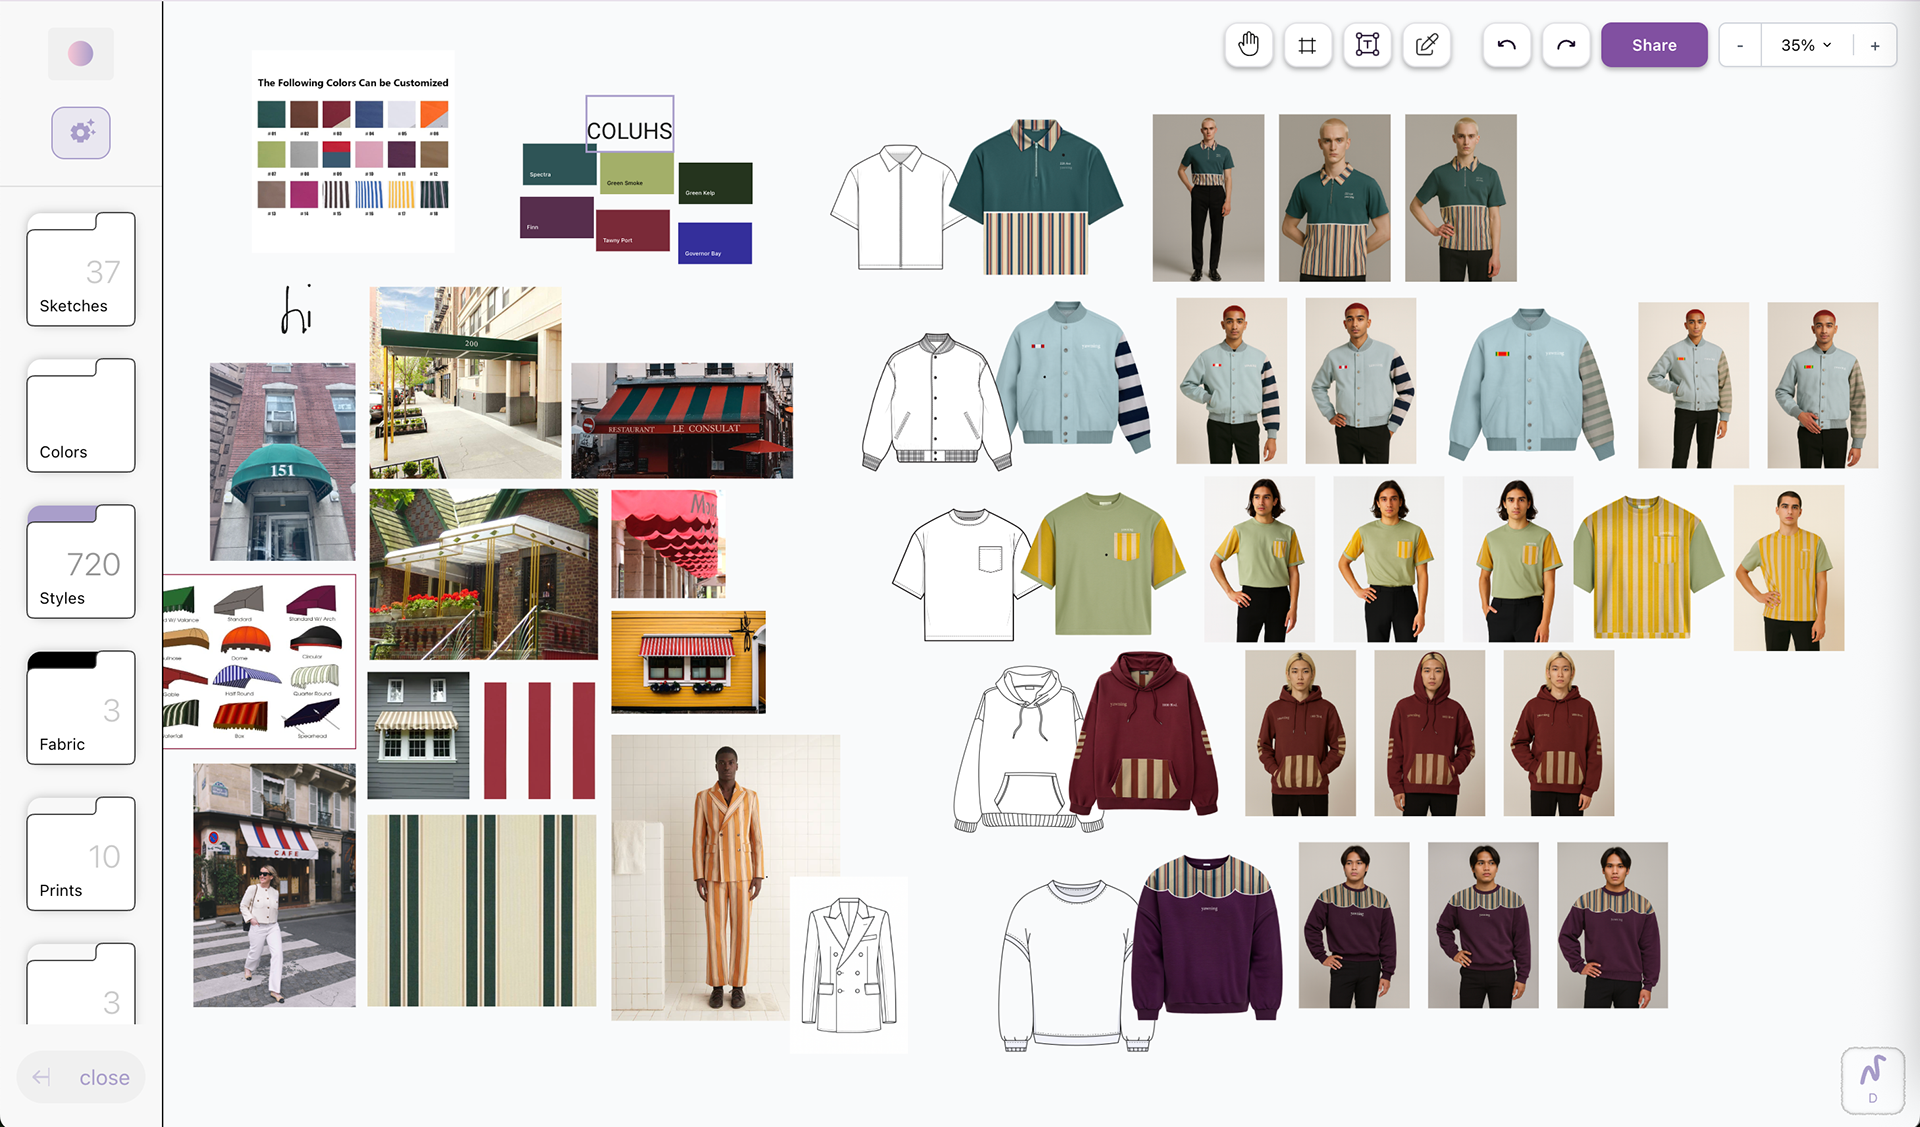
Task: Collapse sidebar with the close button
Action: point(81,1077)
